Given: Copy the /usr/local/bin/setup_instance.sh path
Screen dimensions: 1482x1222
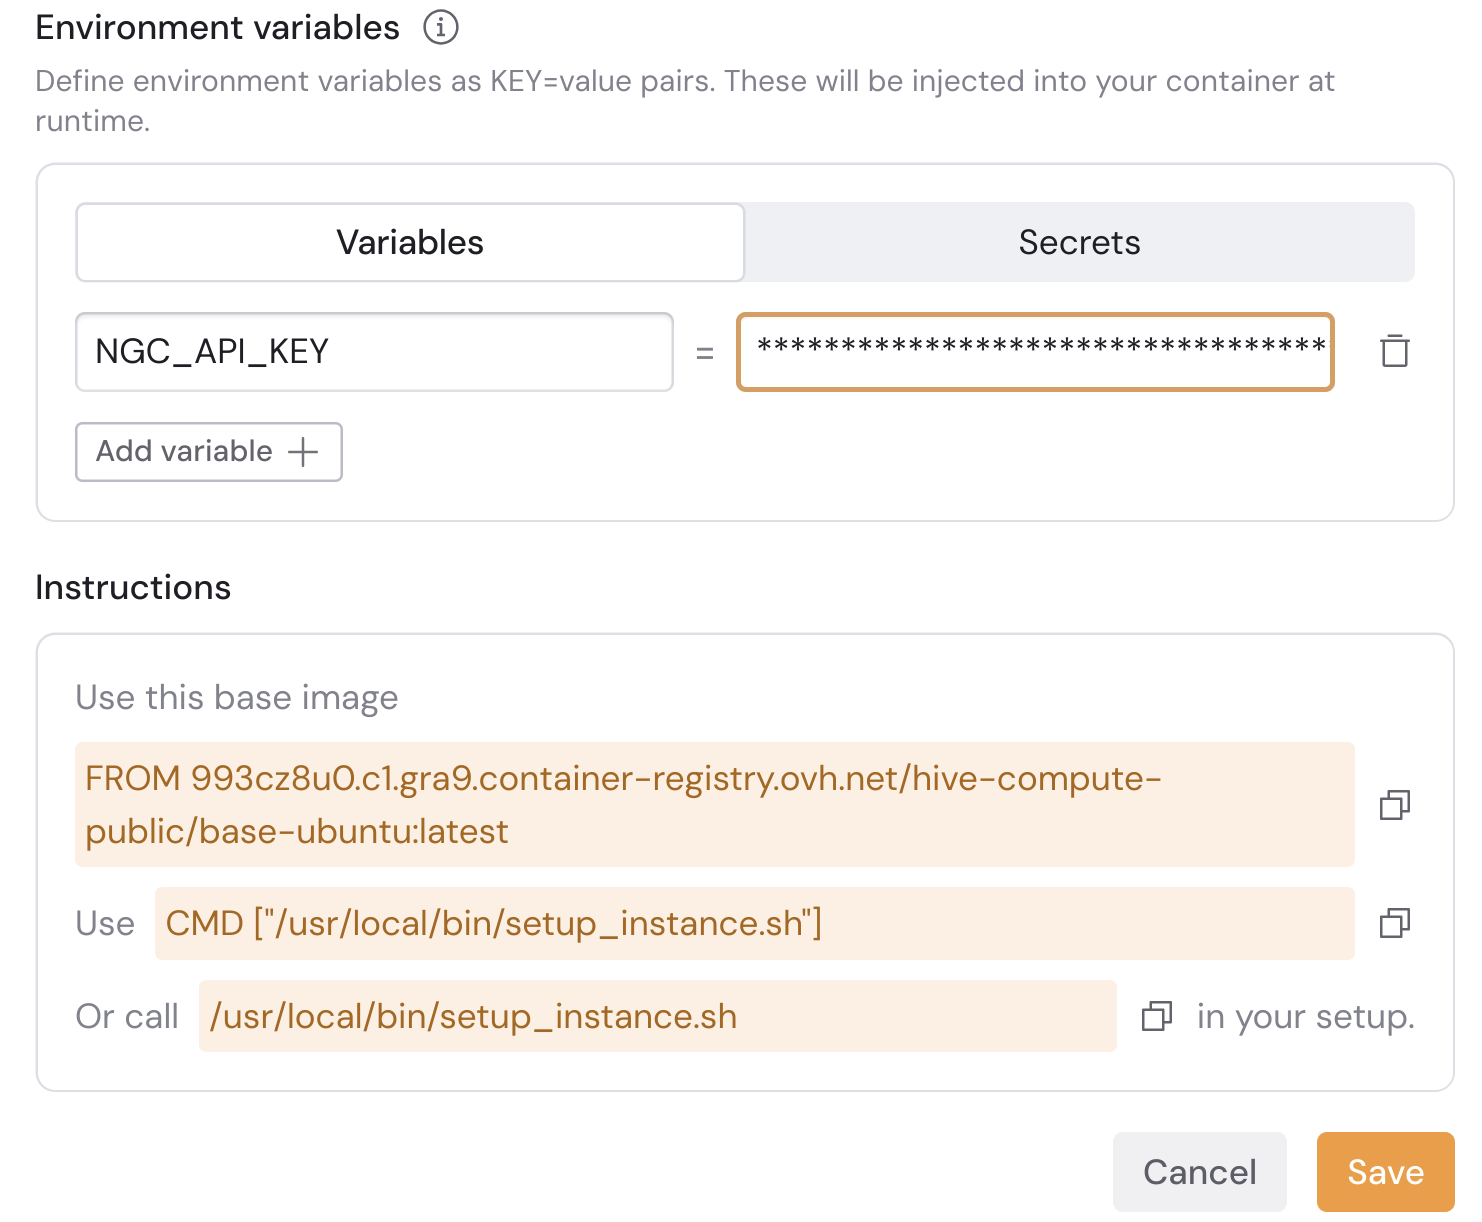Looking at the screenshot, I should point(1156,1016).
